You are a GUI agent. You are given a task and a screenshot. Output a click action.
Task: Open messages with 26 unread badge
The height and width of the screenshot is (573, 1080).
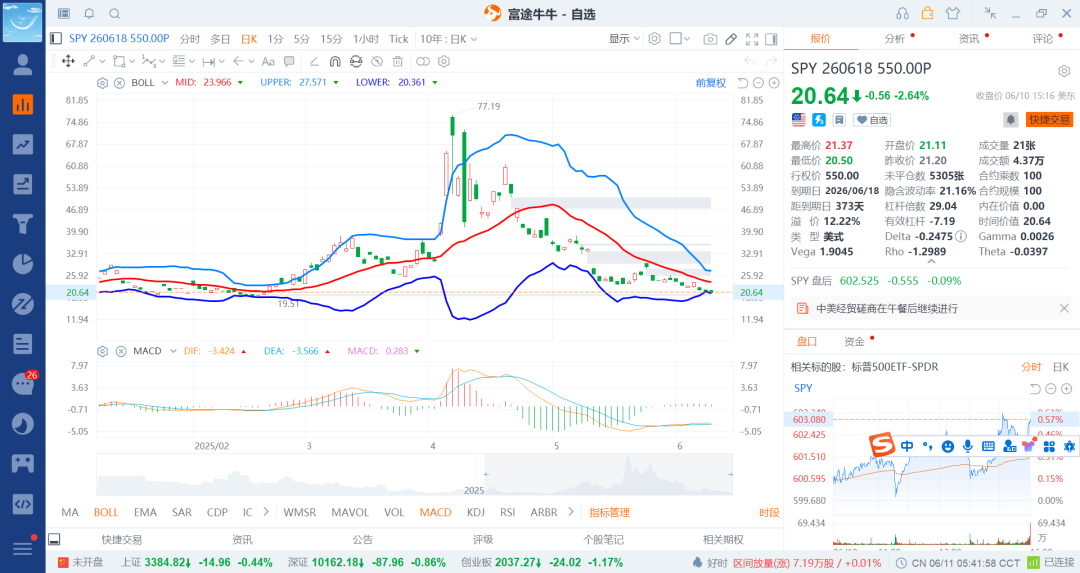pos(24,383)
